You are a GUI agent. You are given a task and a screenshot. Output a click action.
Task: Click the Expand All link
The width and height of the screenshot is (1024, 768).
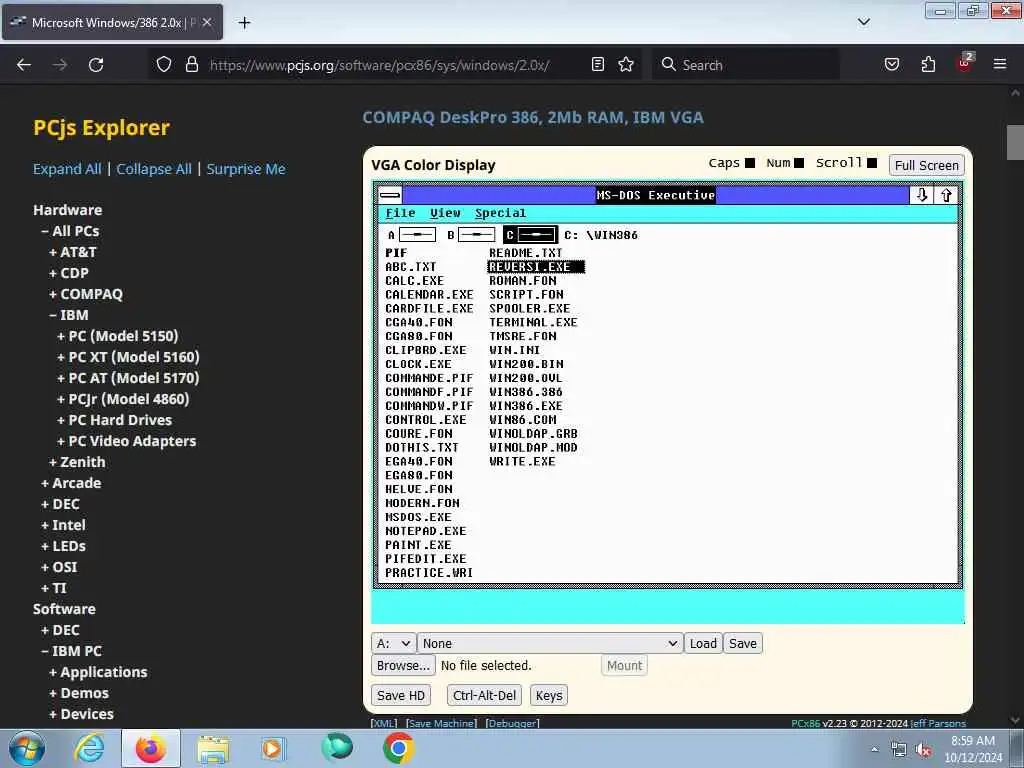(67, 169)
